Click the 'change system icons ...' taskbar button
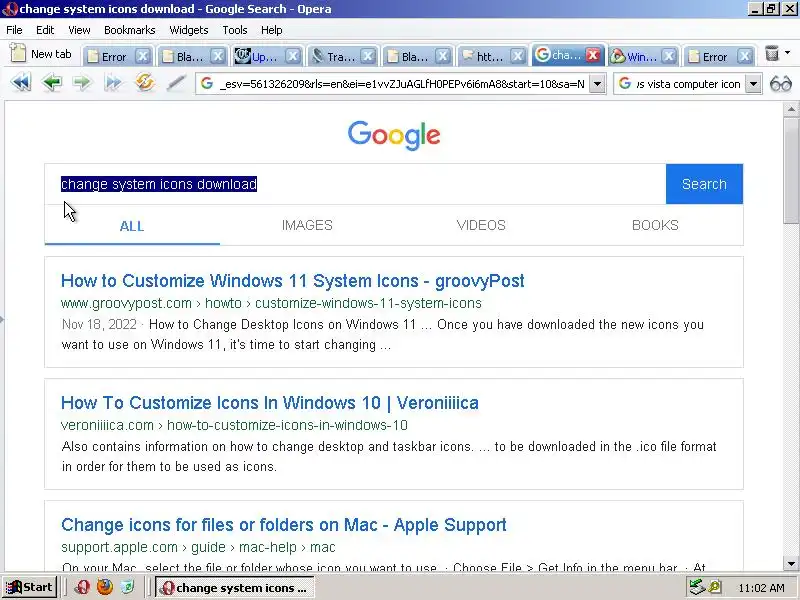800x600 pixels. point(234,588)
